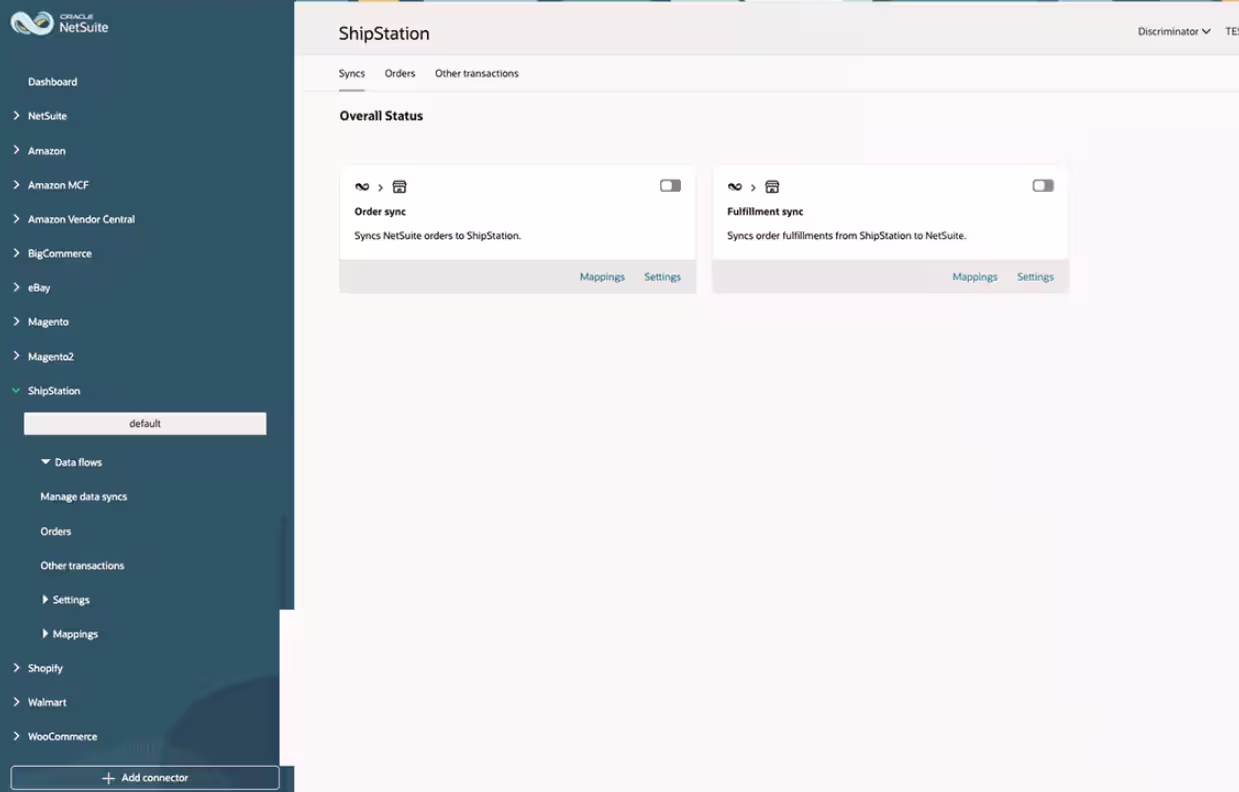Collapse the Data flows section
Screen dimensions: 1239x792
pos(46,462)
